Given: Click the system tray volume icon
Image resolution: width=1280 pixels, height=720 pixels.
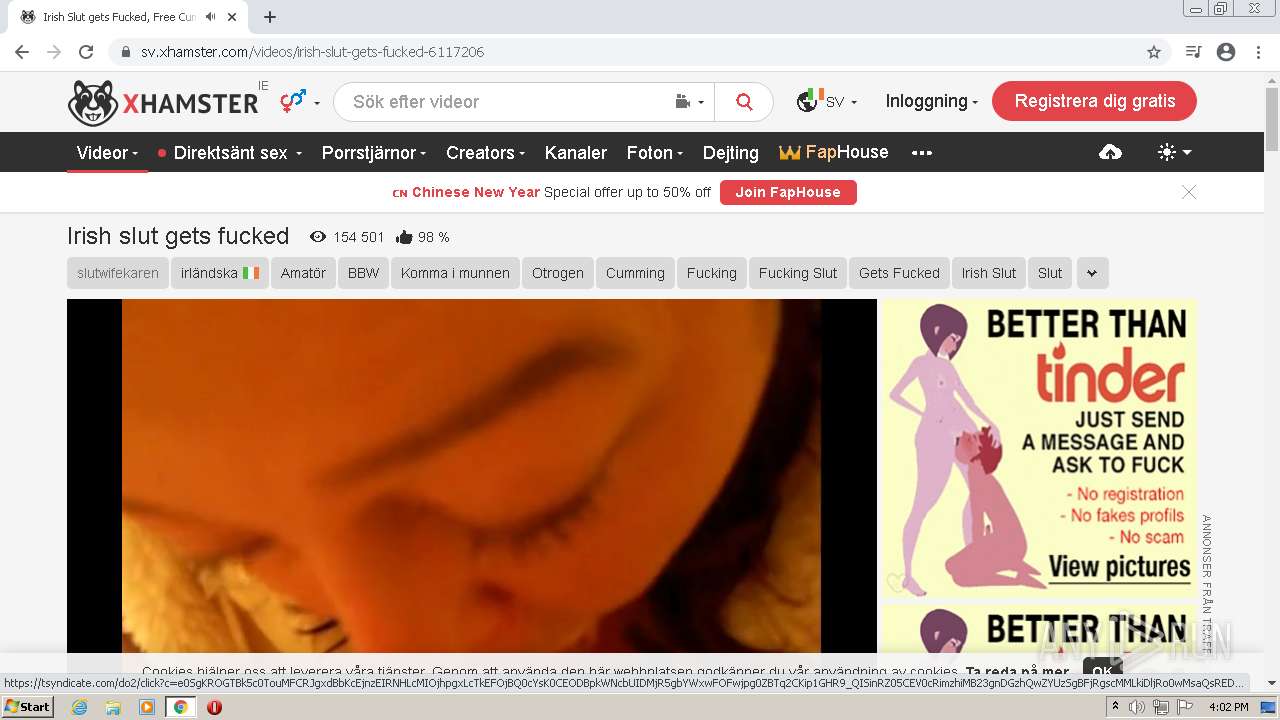Looking at the screenshot, I should point(1137,707).
